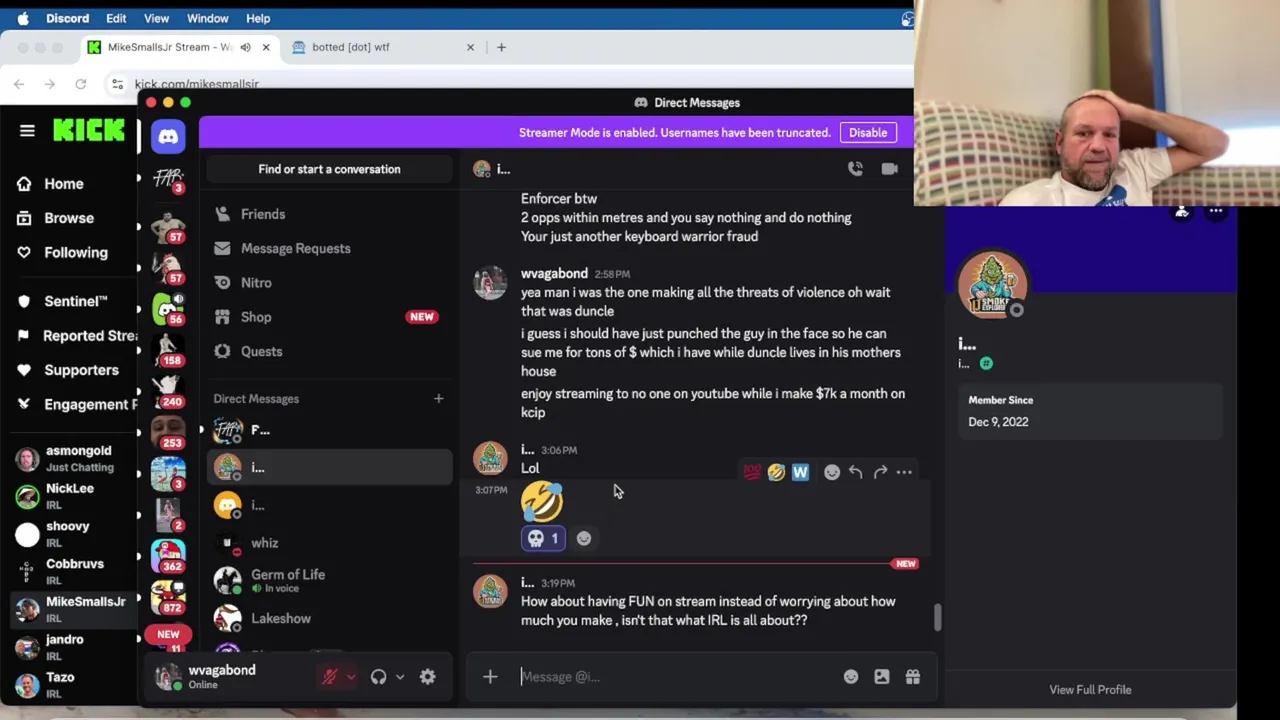Open server with 253 unread badge
Screen dimensions: 1280x720
(168, 432)
